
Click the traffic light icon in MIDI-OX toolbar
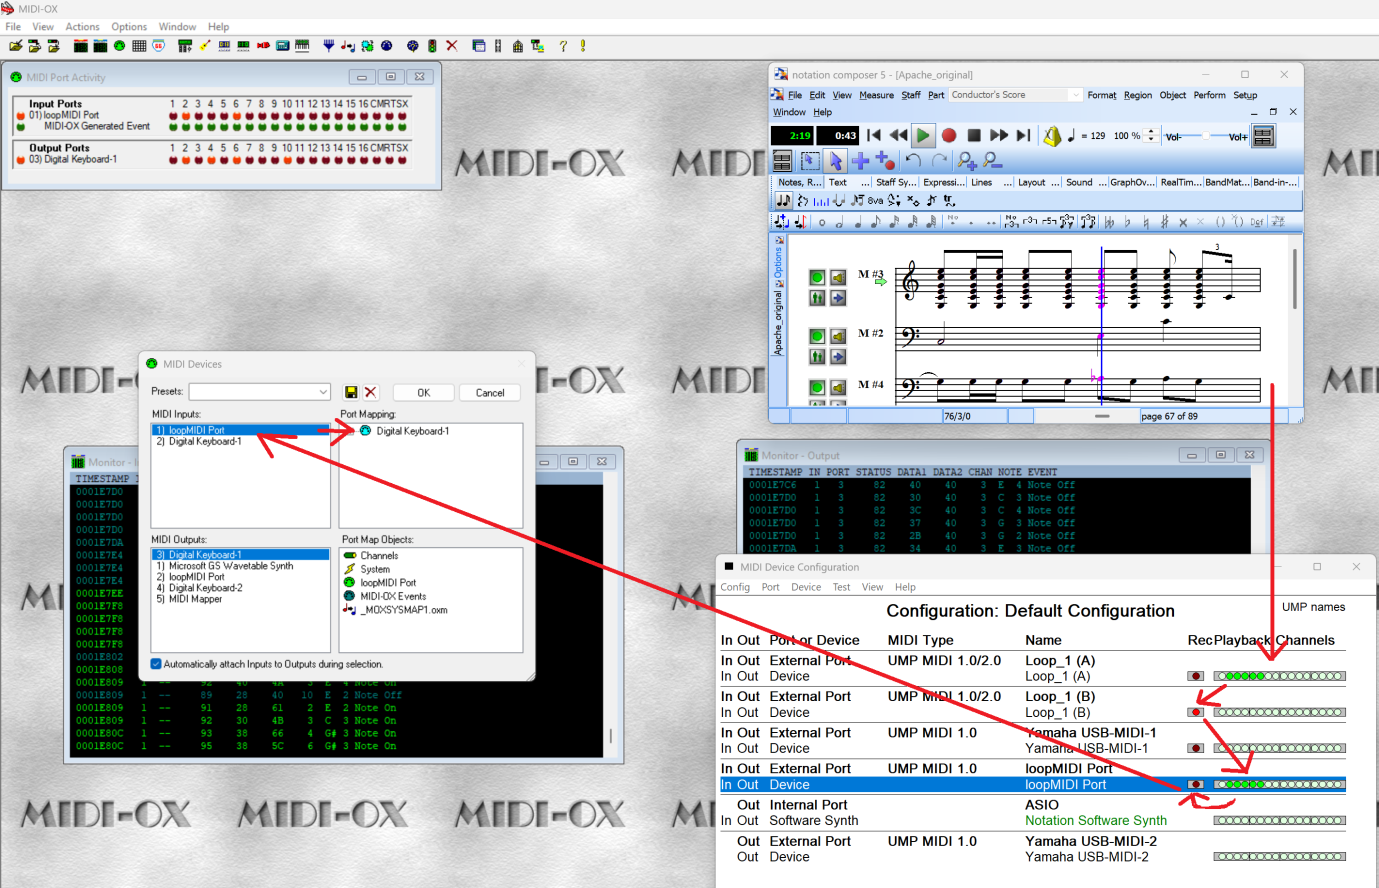point(432,46)
